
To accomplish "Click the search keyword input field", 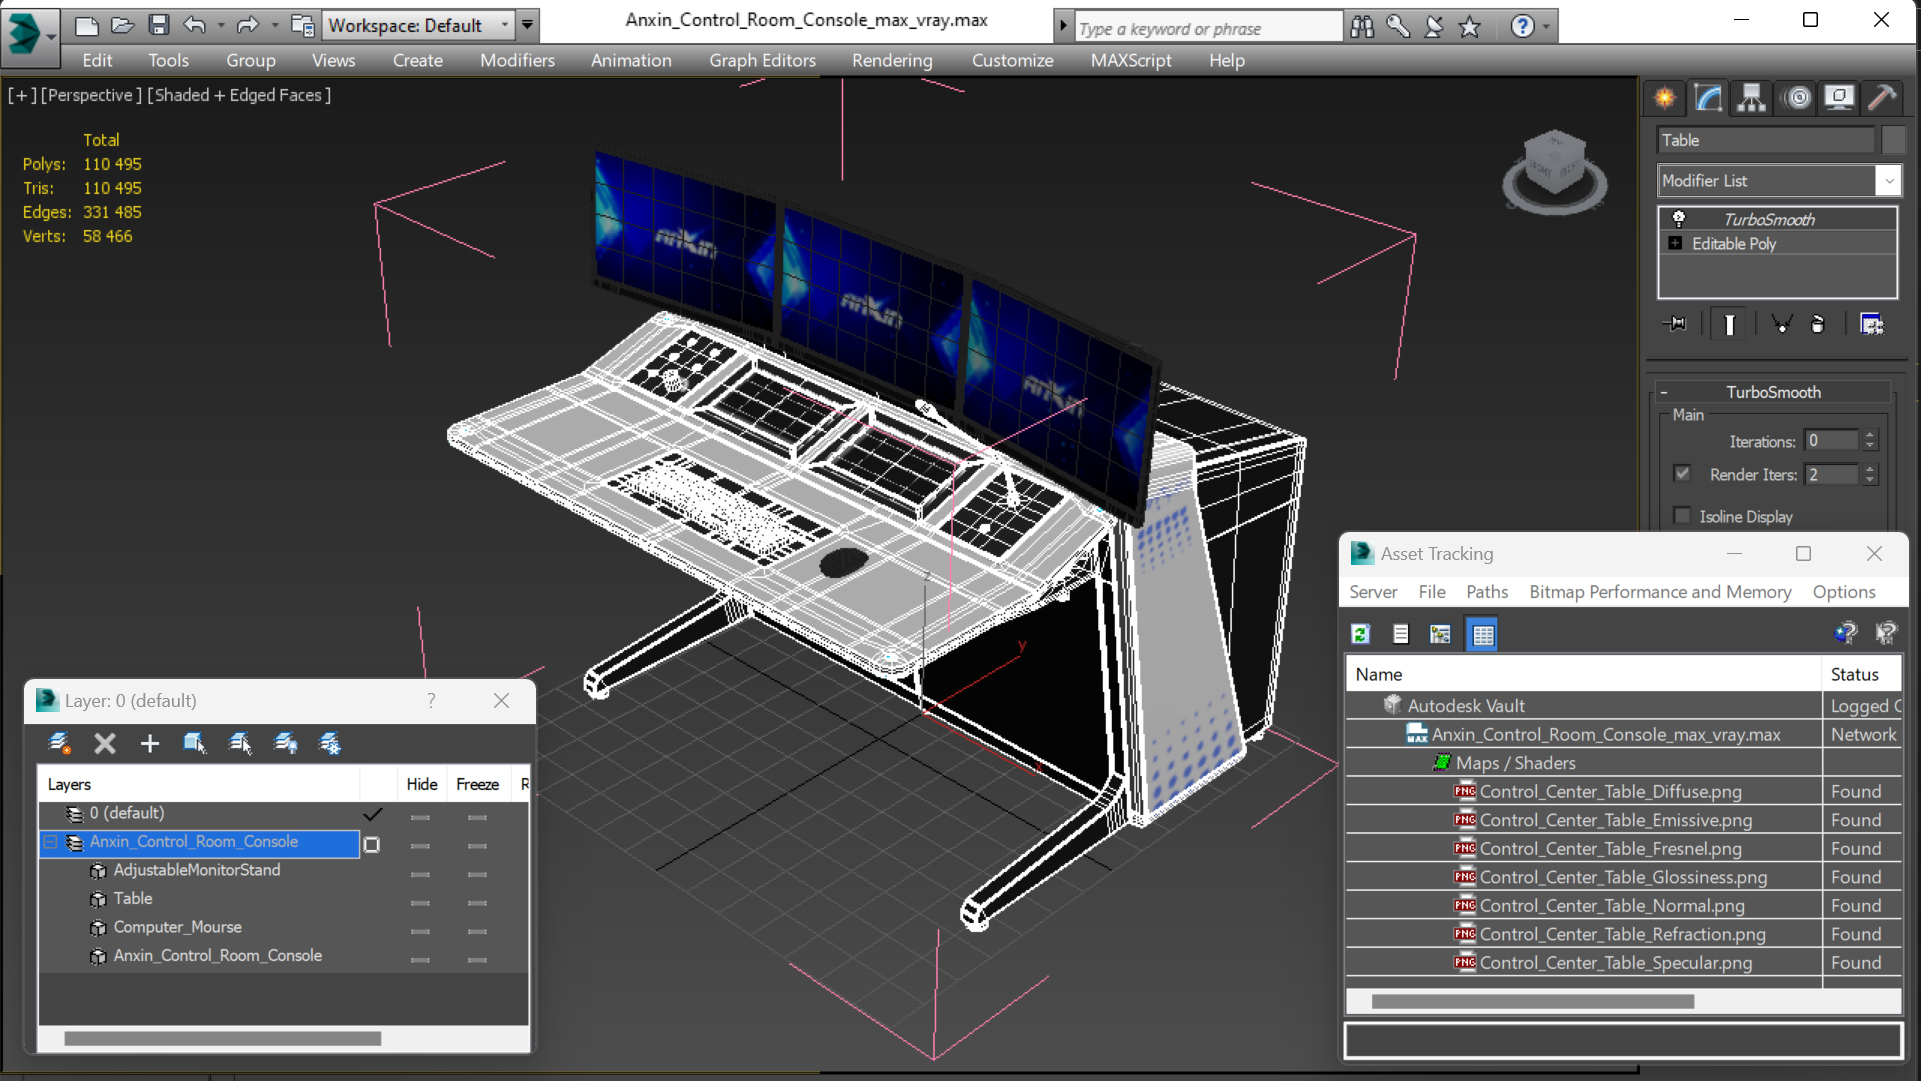I will click(x=1208, y=28).
